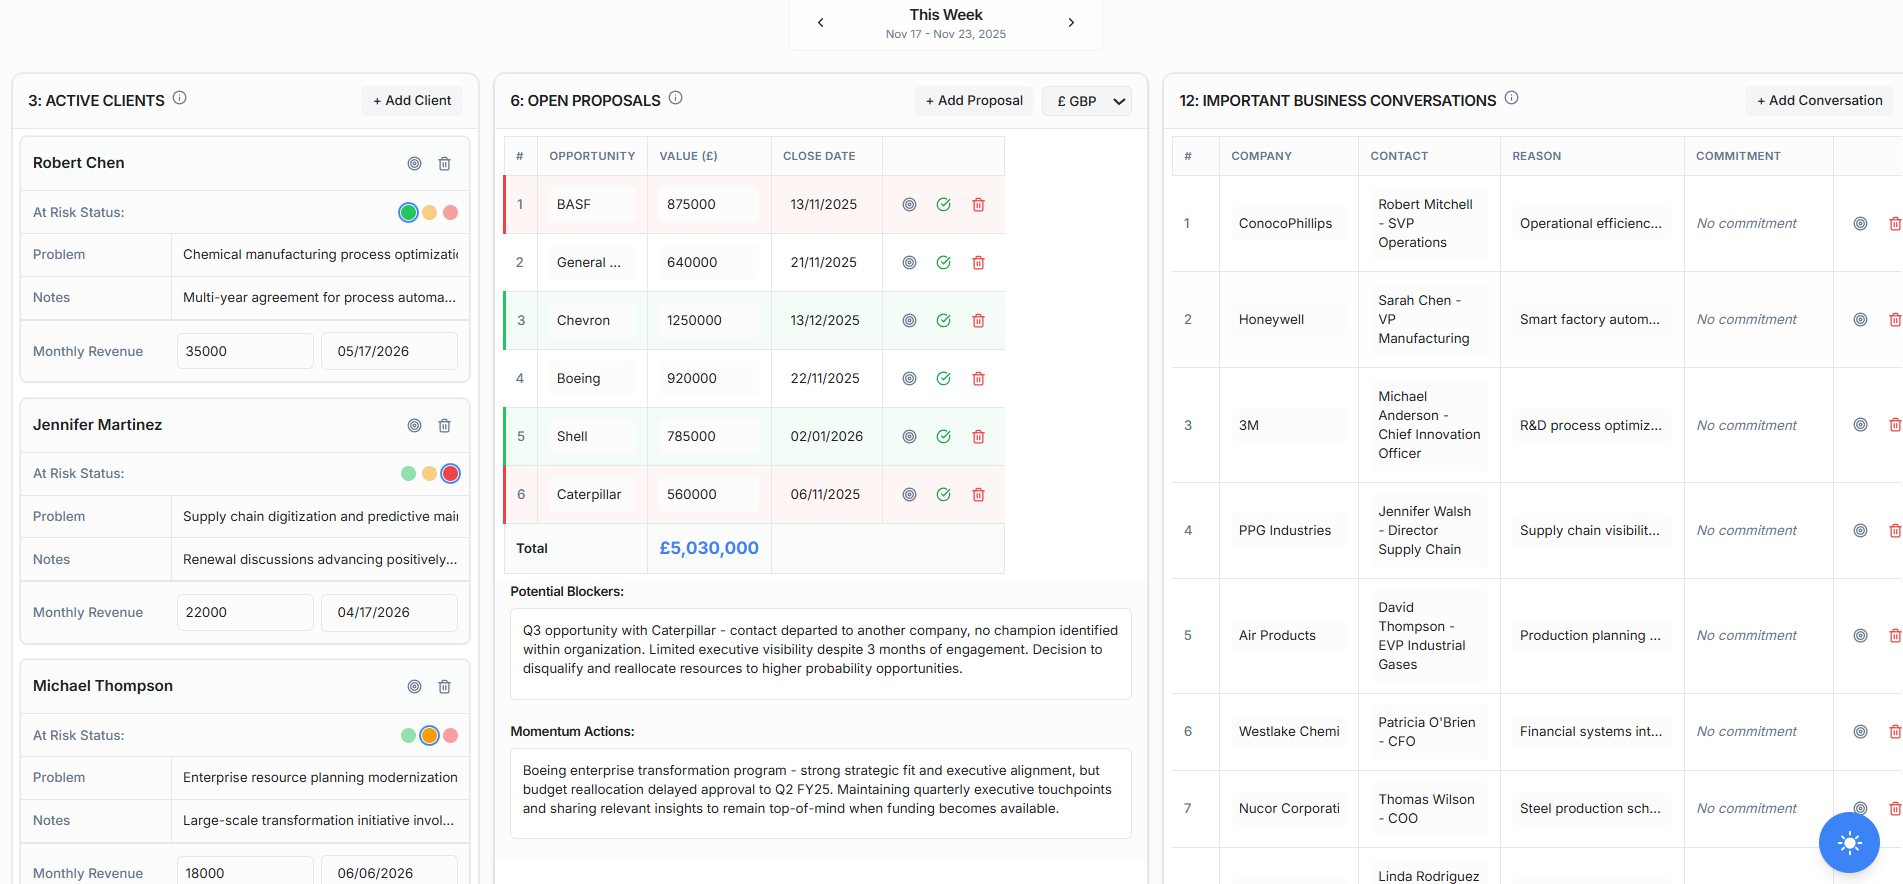Image resolution: width=1903 pixels, height=884 pixels.
Task: Edit Caterpillar close date 06/11/2025
Action: (826, 495)
